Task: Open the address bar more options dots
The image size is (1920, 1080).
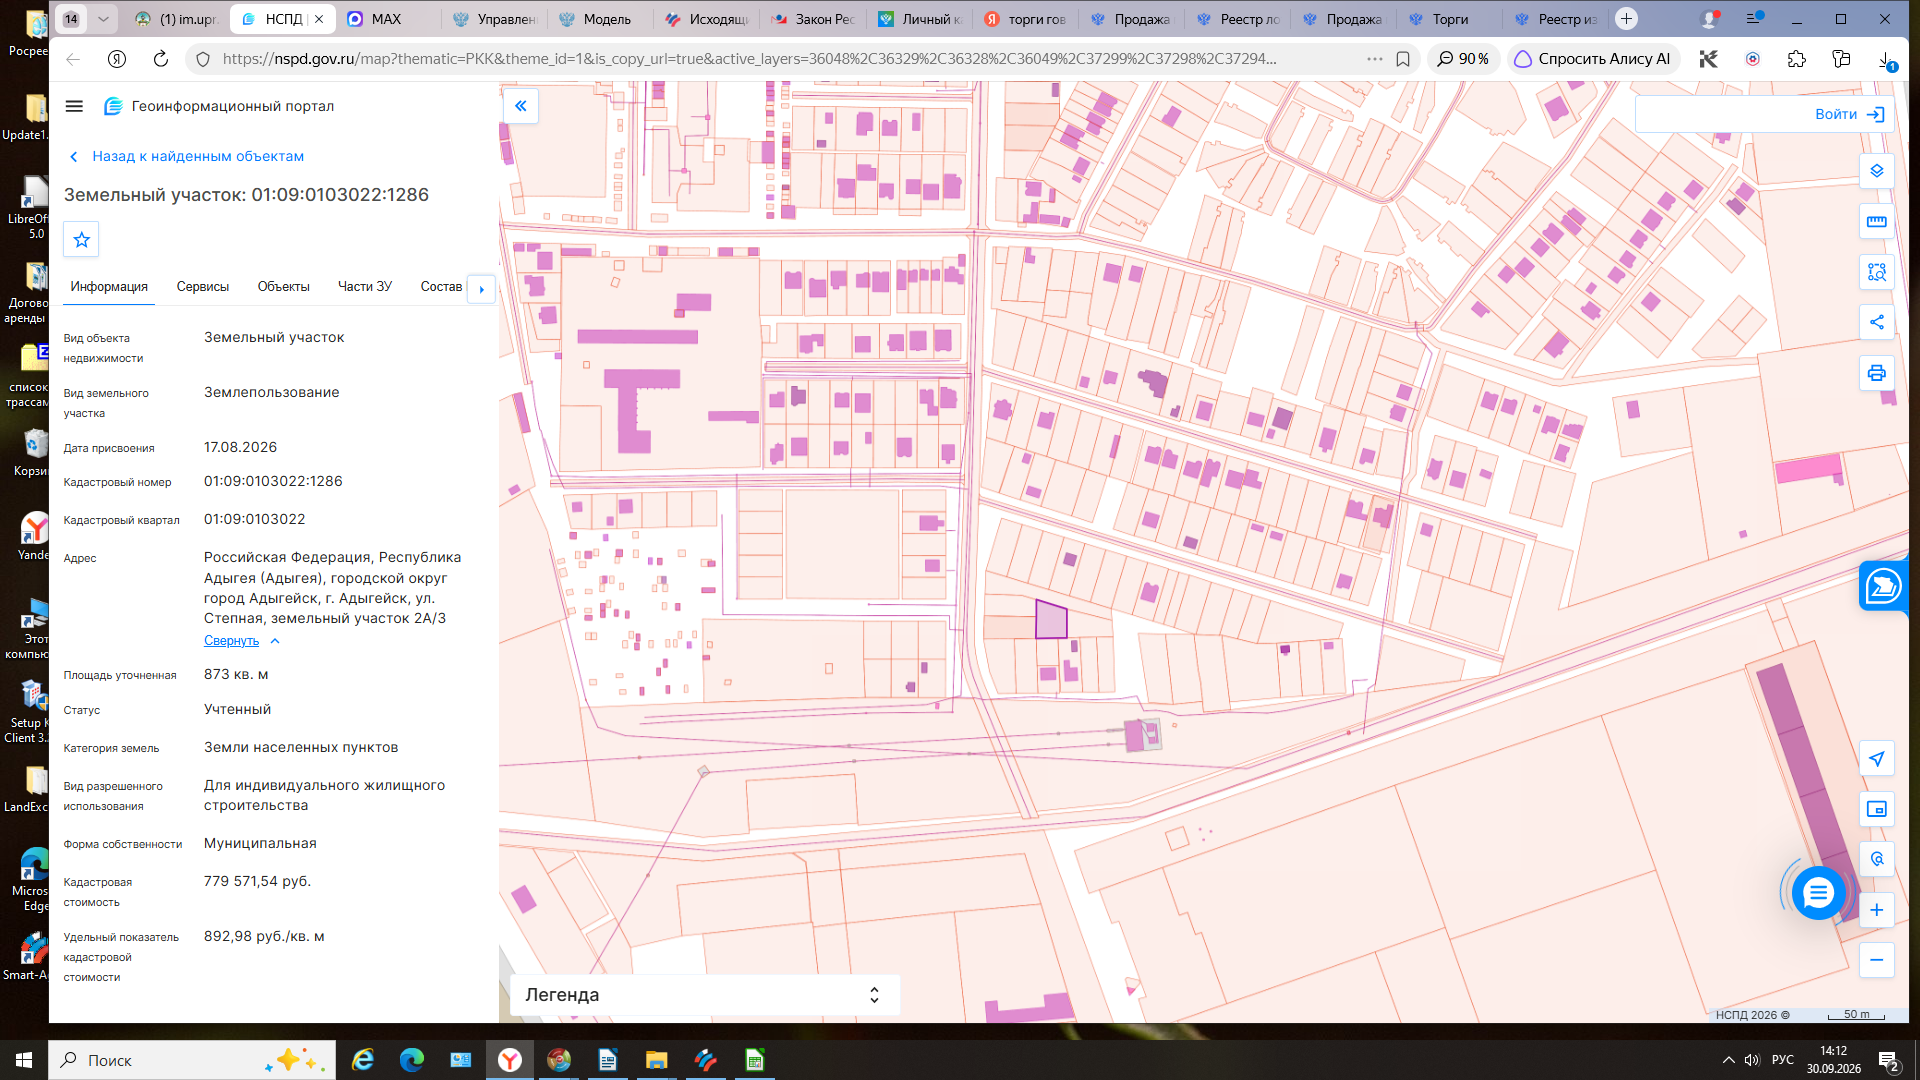Action: pyautogui.click(x=1375, y=59)
